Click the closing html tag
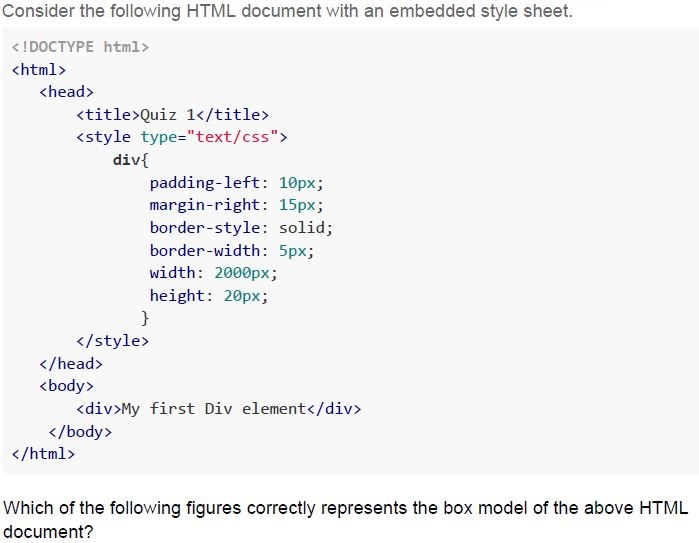 pos(43,454)
